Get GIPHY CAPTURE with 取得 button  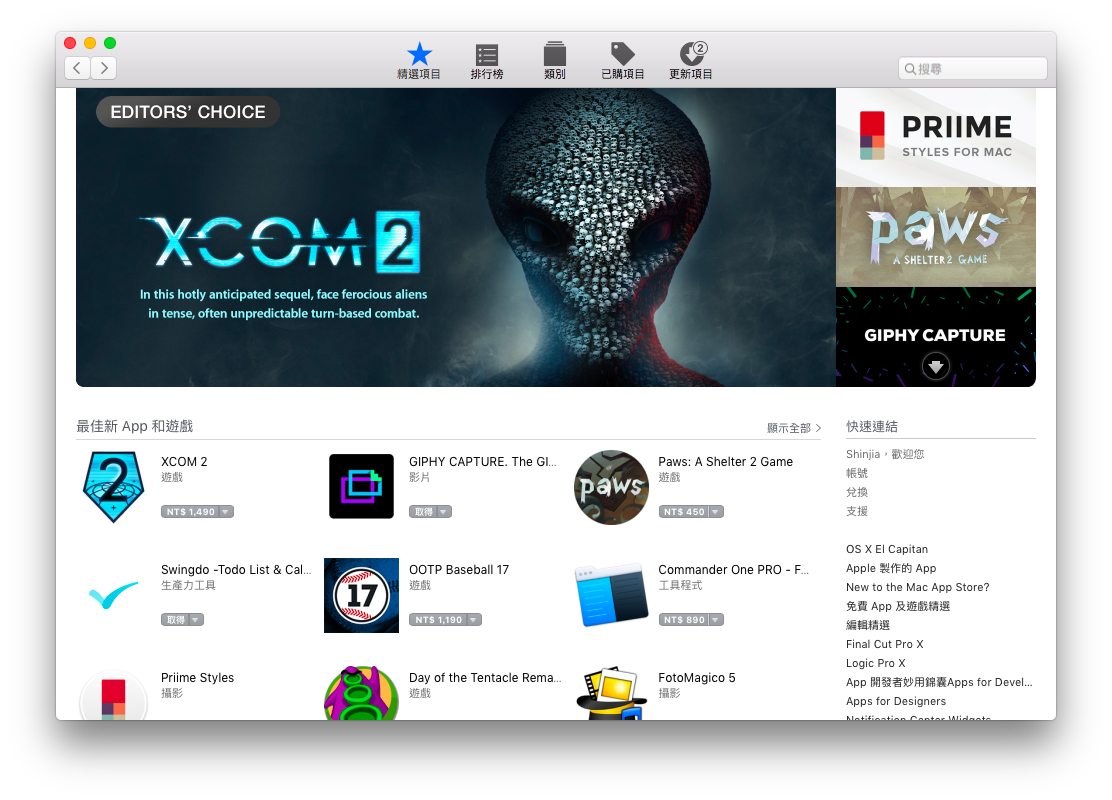click(423, 511)
